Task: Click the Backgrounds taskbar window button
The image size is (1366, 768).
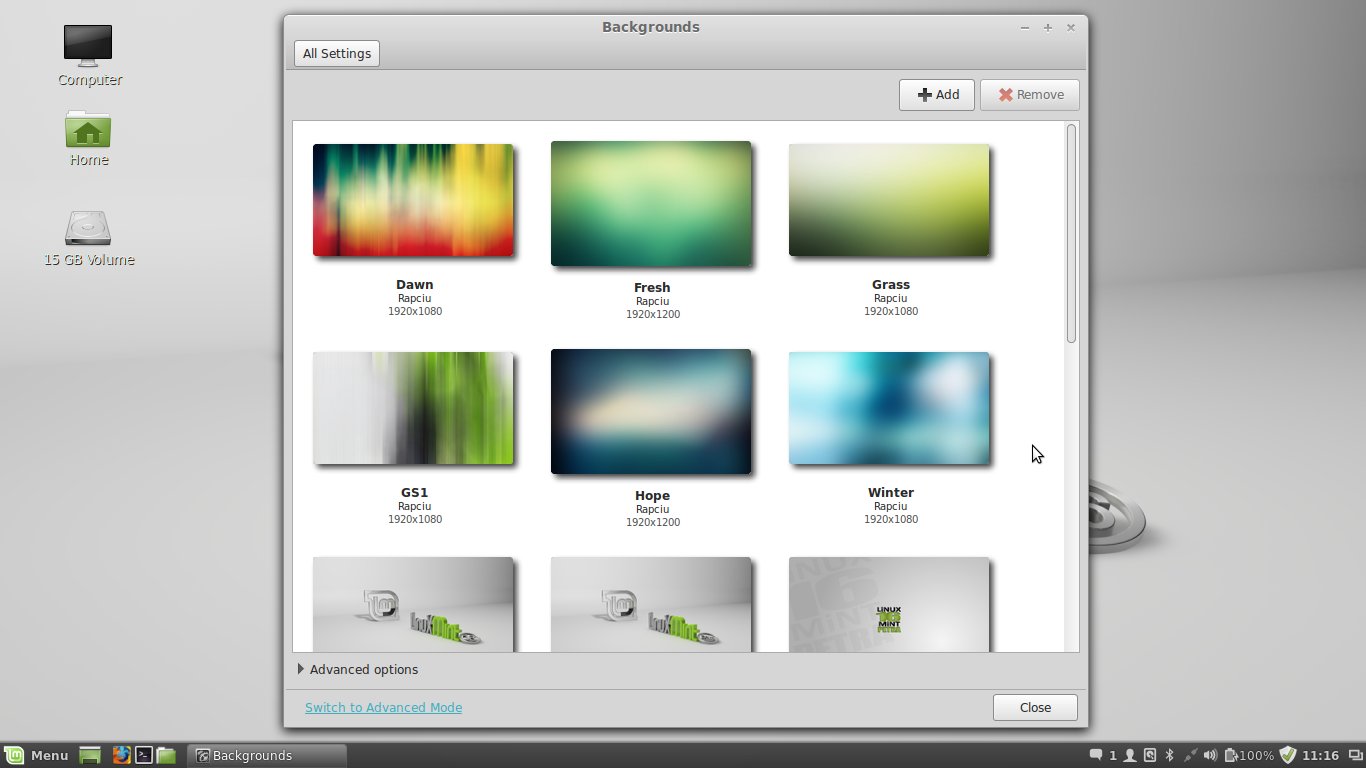Action: [x=267, y=755]
